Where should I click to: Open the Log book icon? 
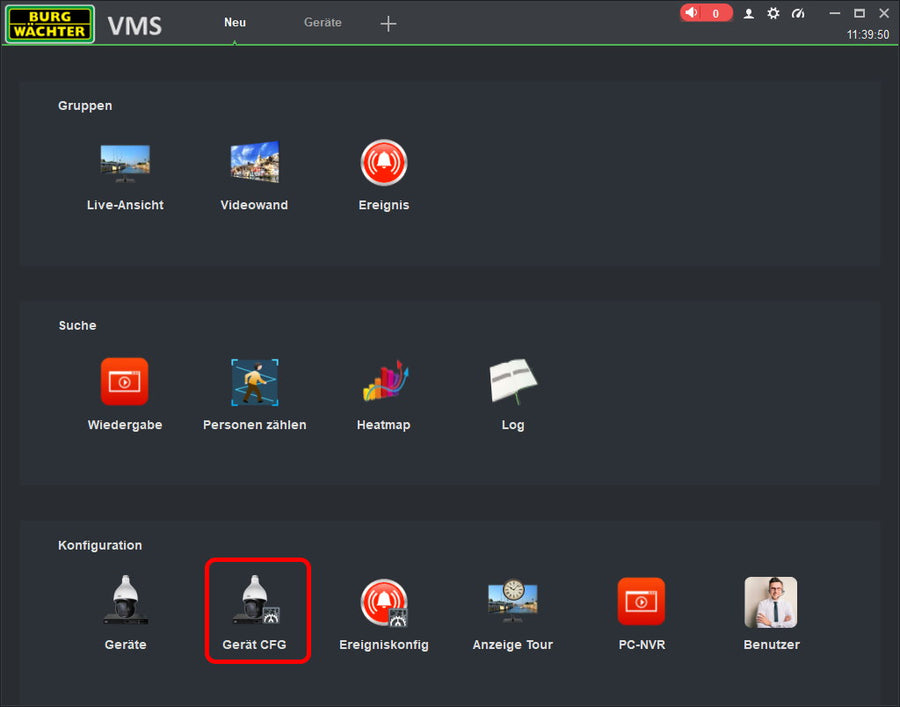pos(513,382)
